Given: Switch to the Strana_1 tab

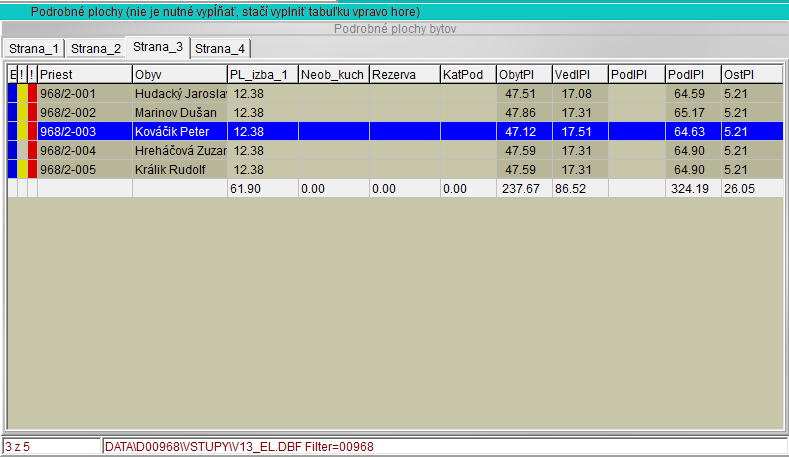Looking at the screenshot, I should (x=34, y=49).
